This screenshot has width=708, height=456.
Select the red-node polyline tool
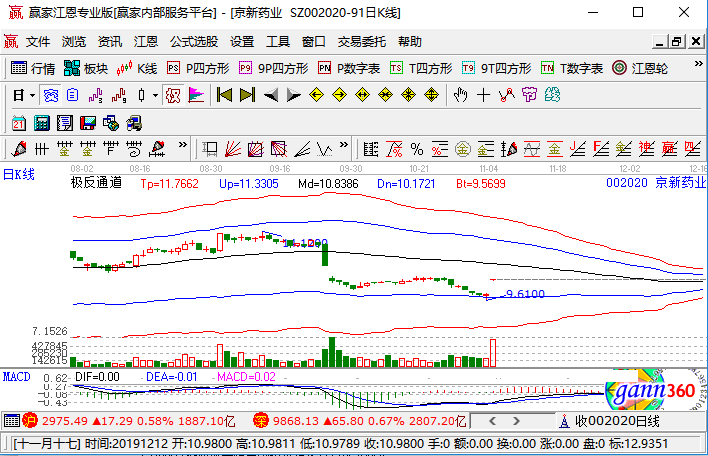(507, 95)
